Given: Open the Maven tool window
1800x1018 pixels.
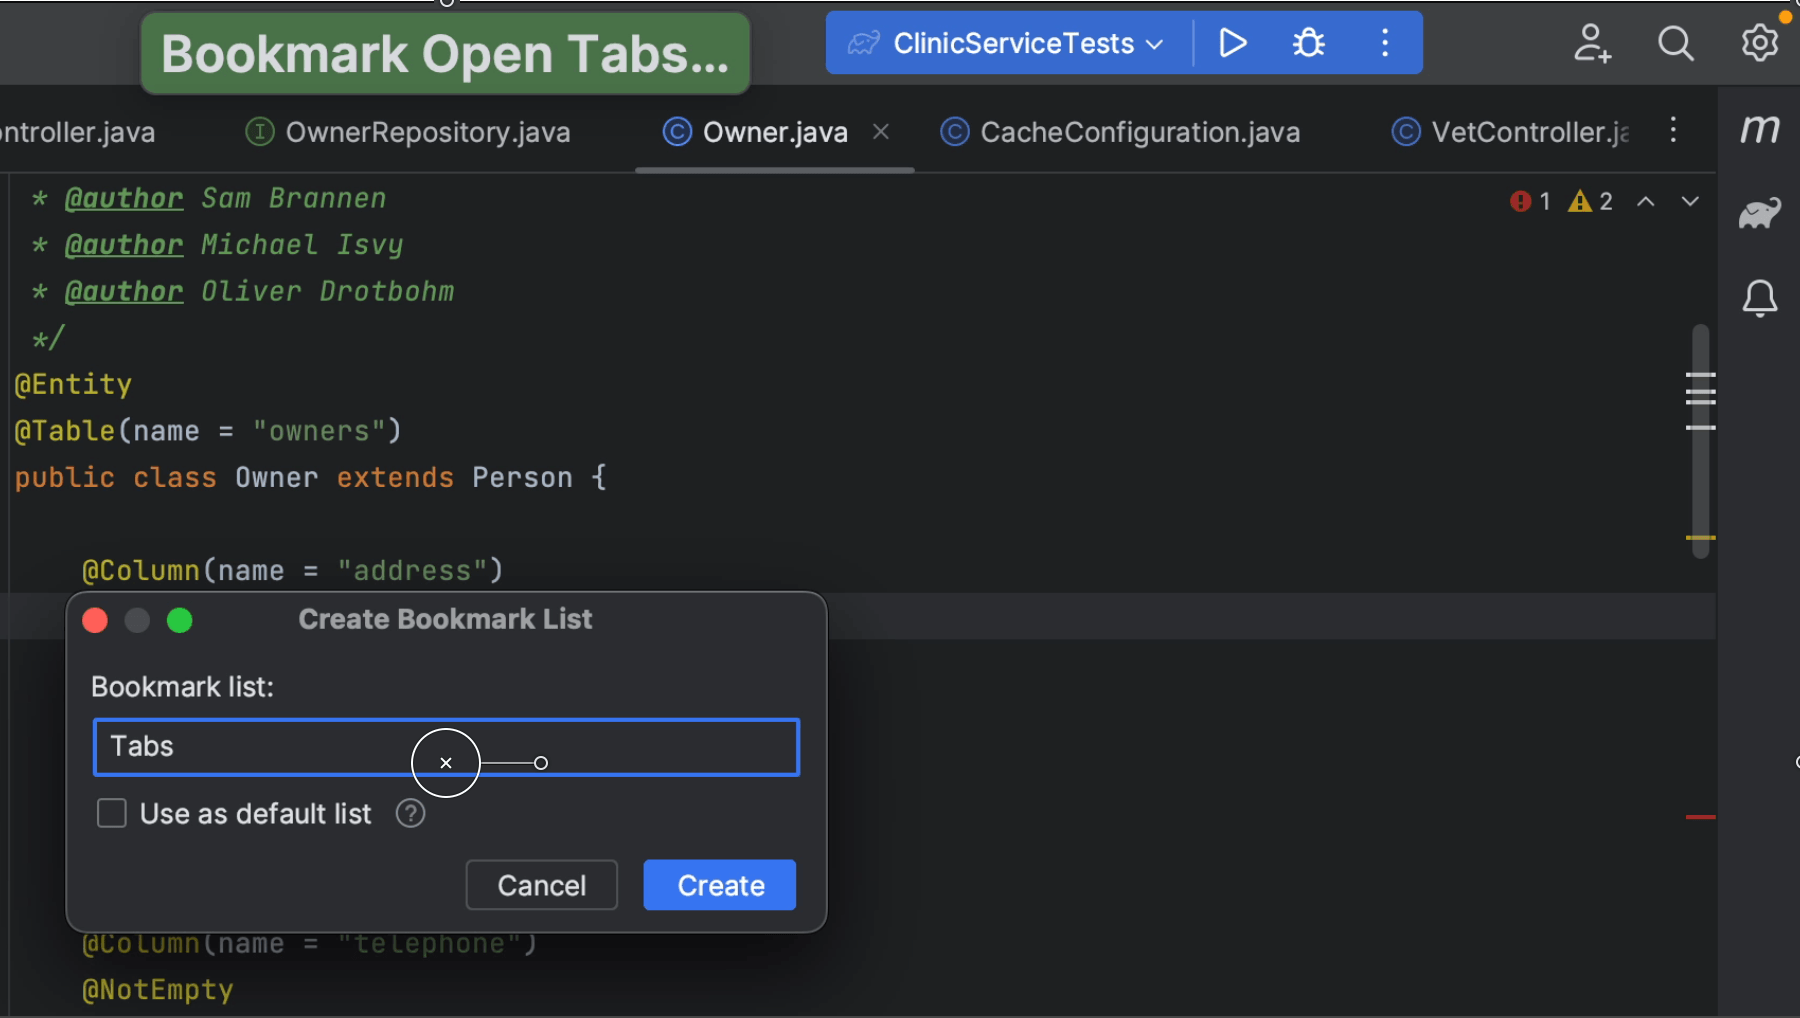Looking at the screenshot, I should tap(1762, 128).
